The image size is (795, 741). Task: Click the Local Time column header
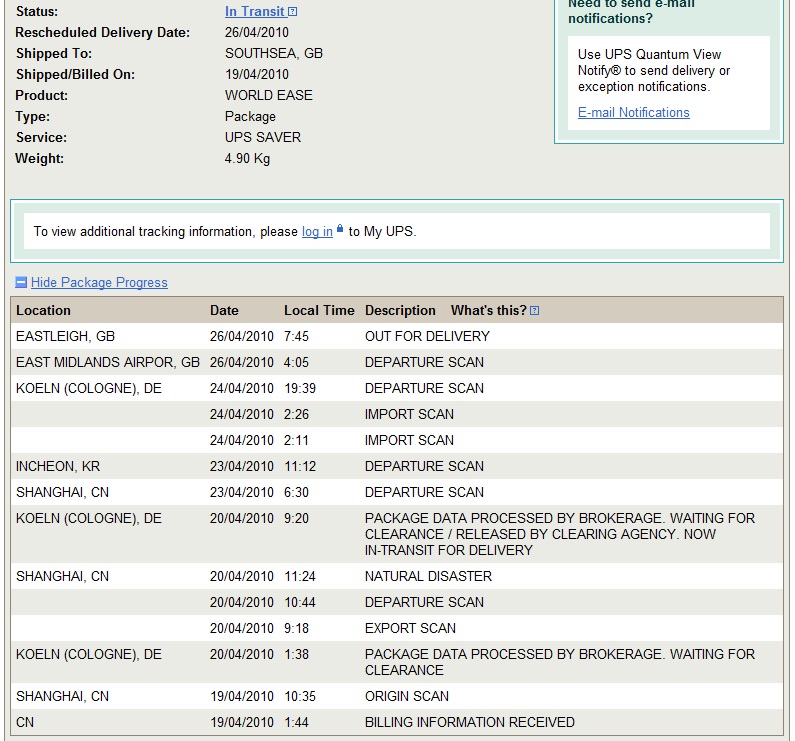319,310
